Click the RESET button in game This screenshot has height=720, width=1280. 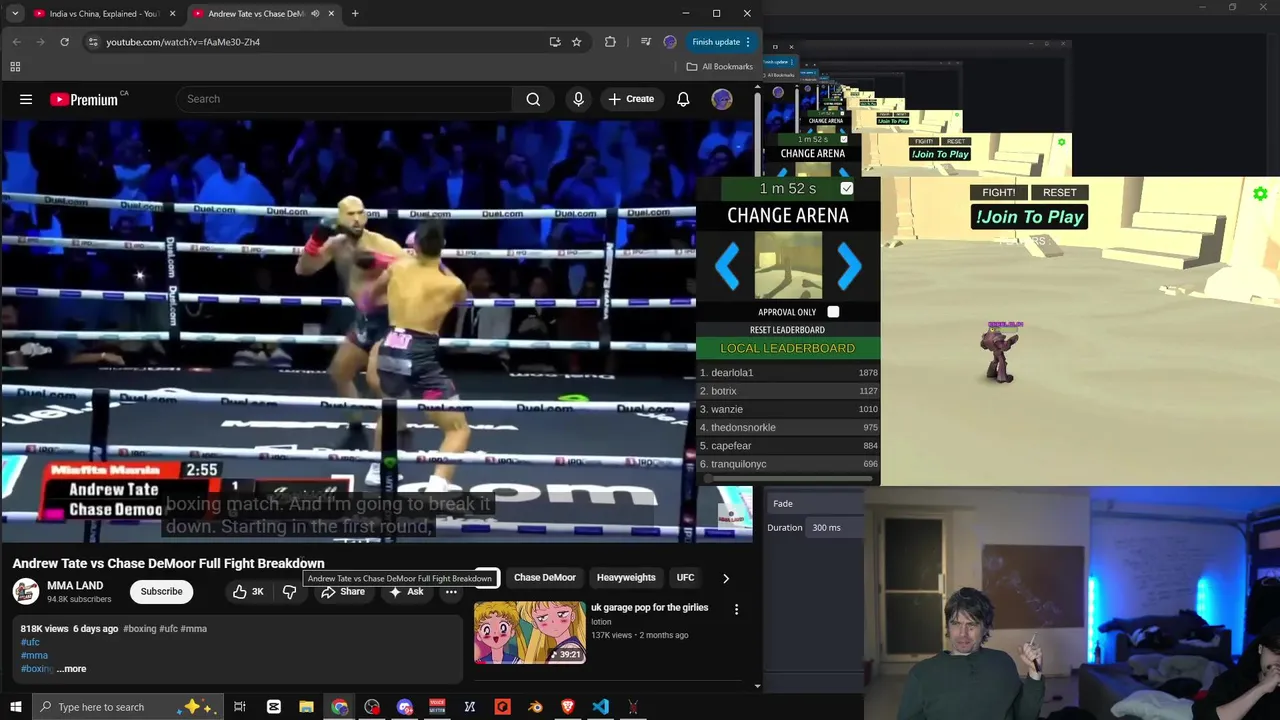[1060, 192]
